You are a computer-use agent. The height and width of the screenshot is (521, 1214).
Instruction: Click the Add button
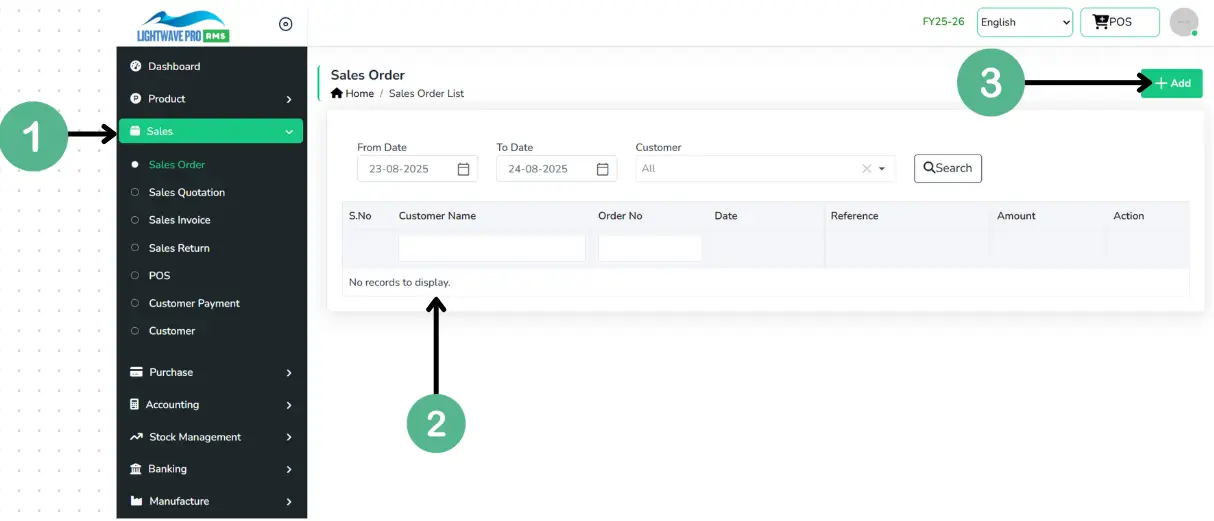pos(1172,83)
